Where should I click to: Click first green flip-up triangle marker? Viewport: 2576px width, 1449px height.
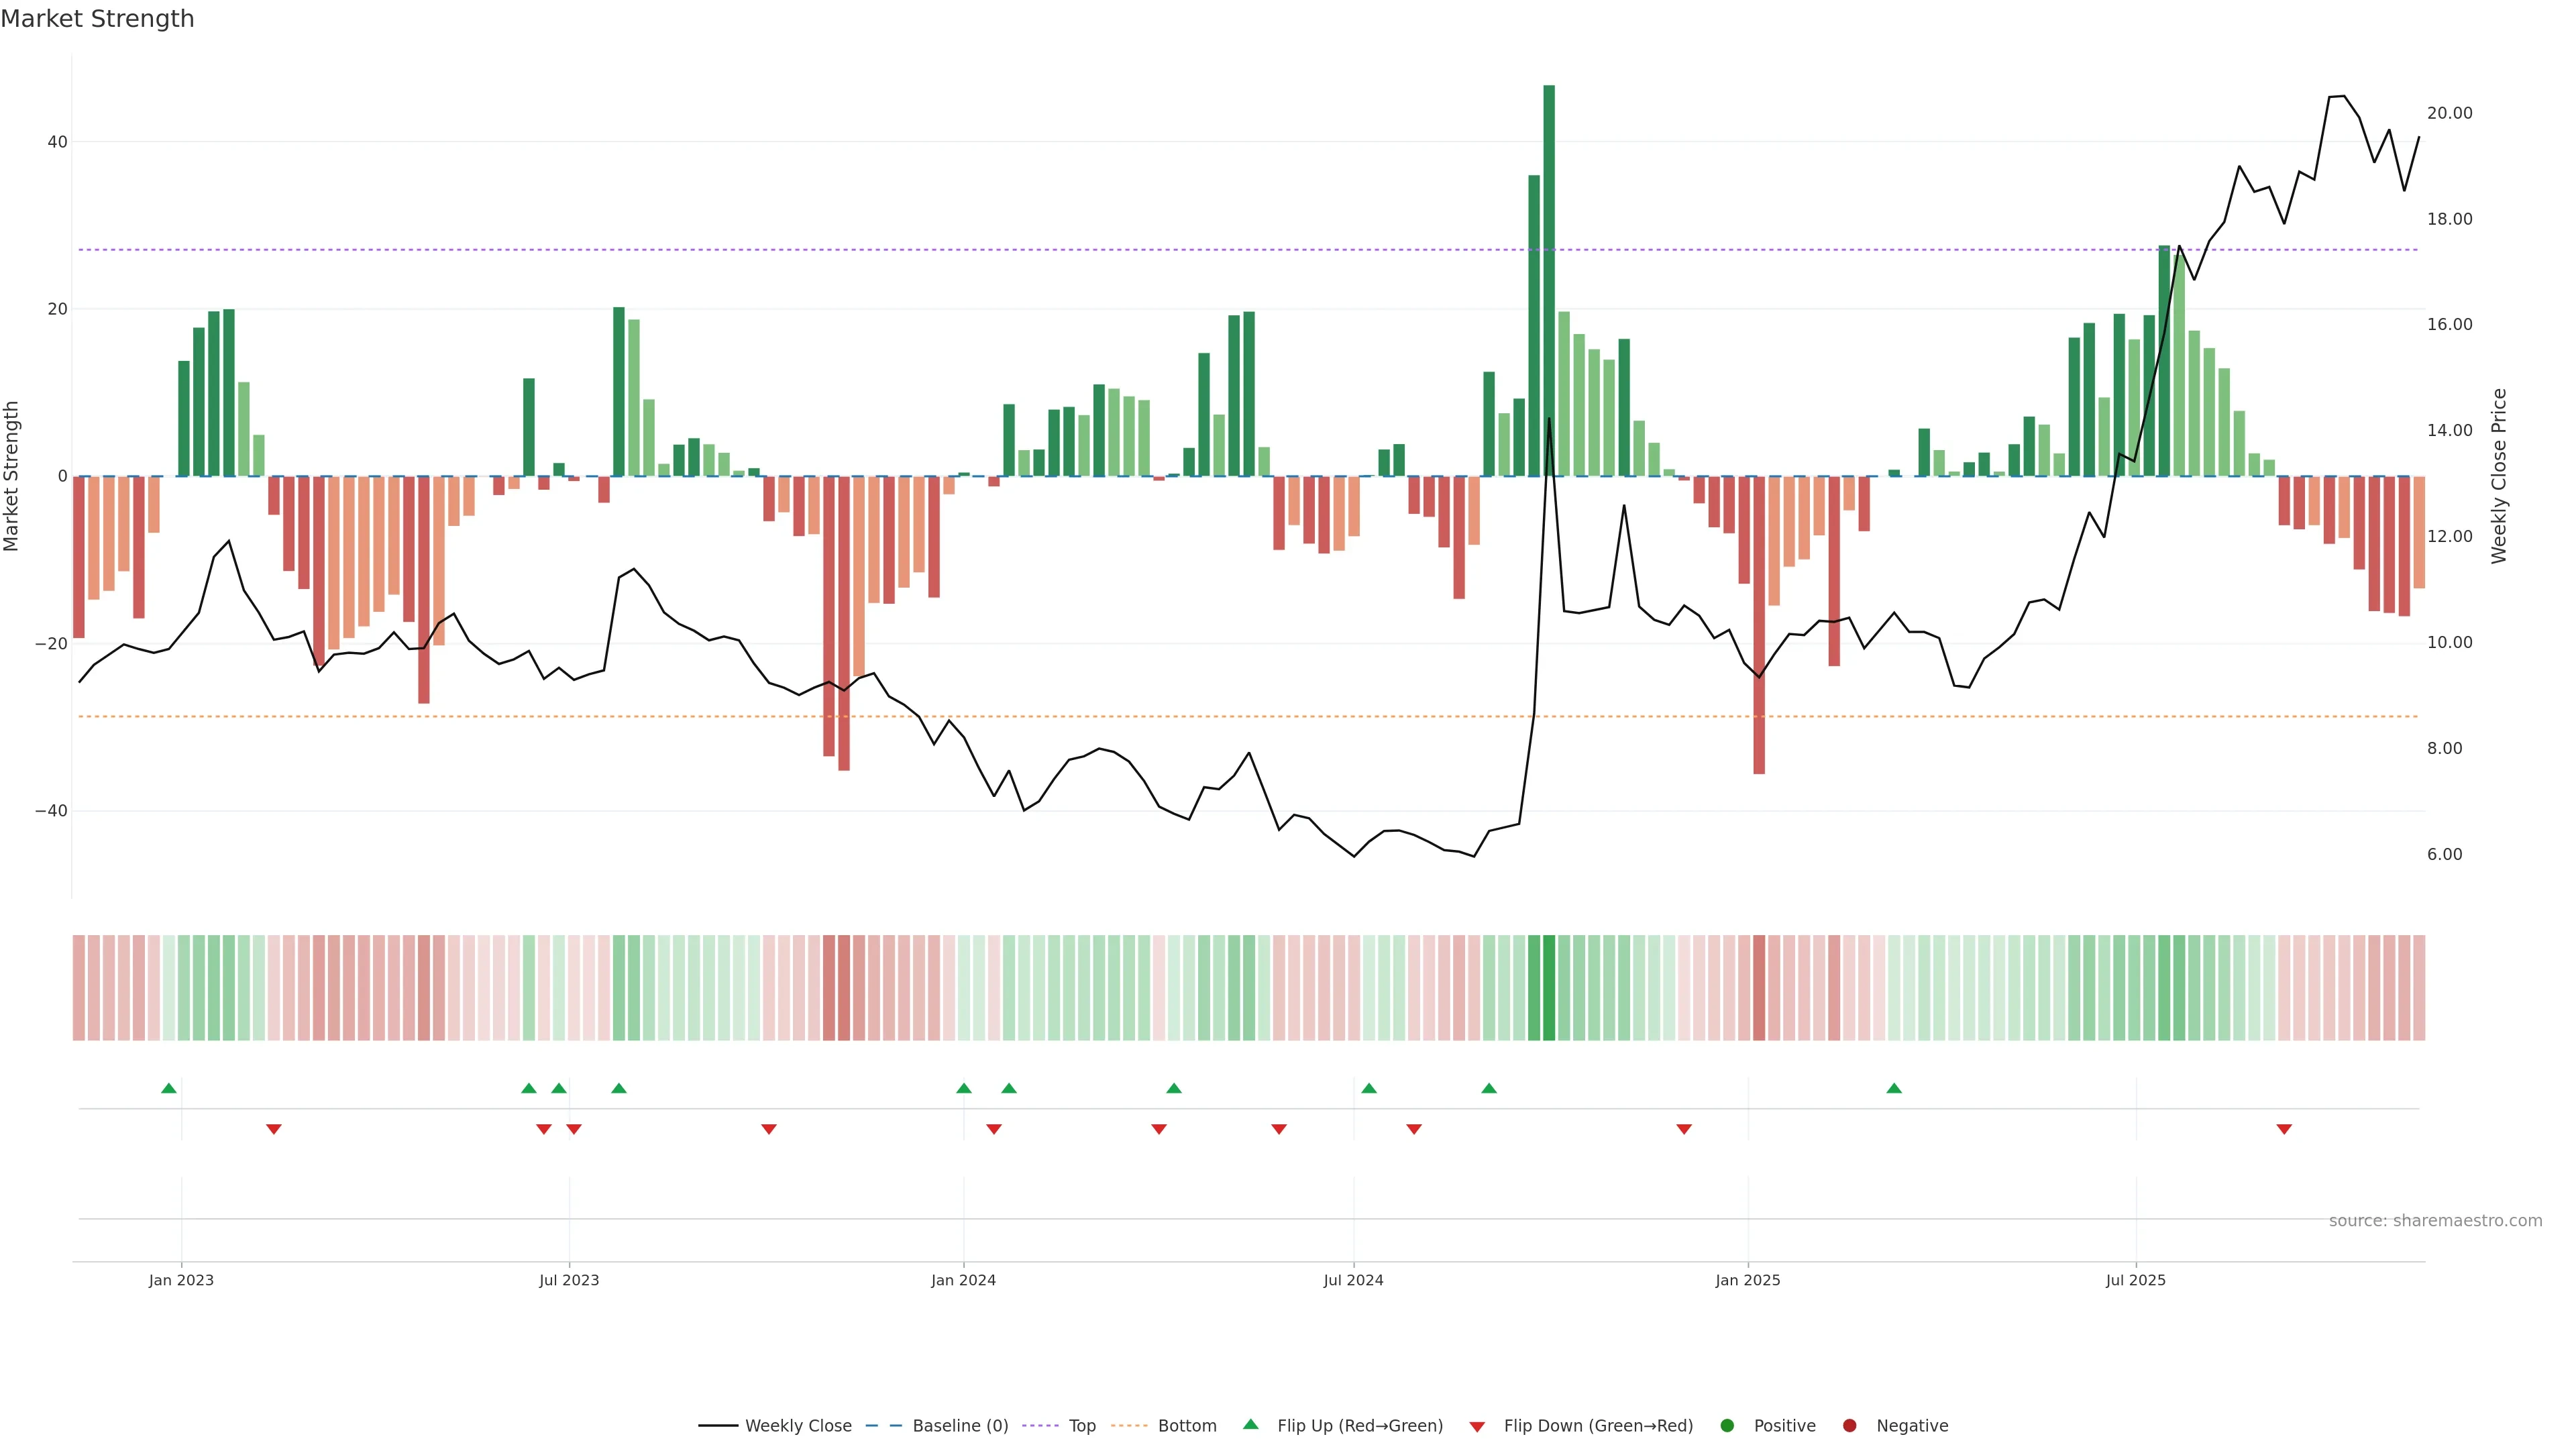pyautogui.click(x=169, y=1088)
